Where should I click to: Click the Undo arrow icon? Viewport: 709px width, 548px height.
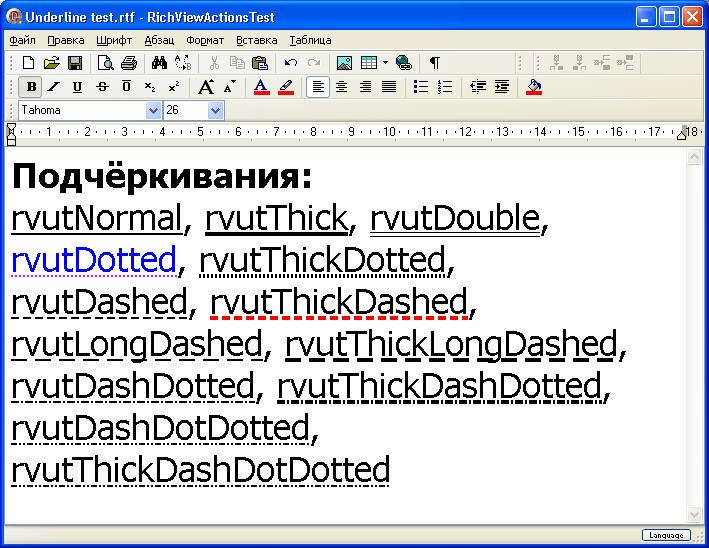[x=291, y=63]
